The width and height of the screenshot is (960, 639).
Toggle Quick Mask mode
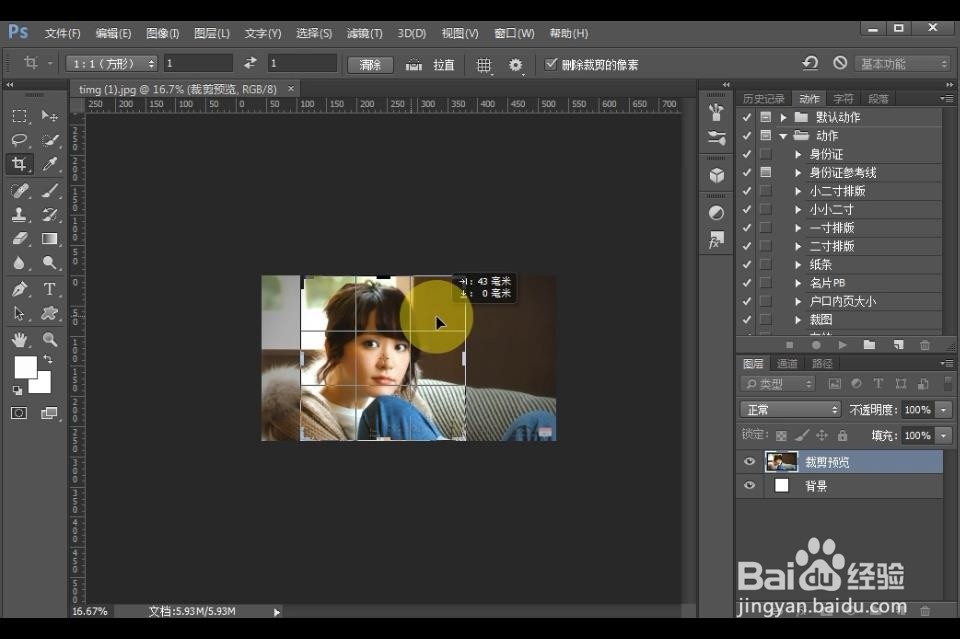point(19,413)
